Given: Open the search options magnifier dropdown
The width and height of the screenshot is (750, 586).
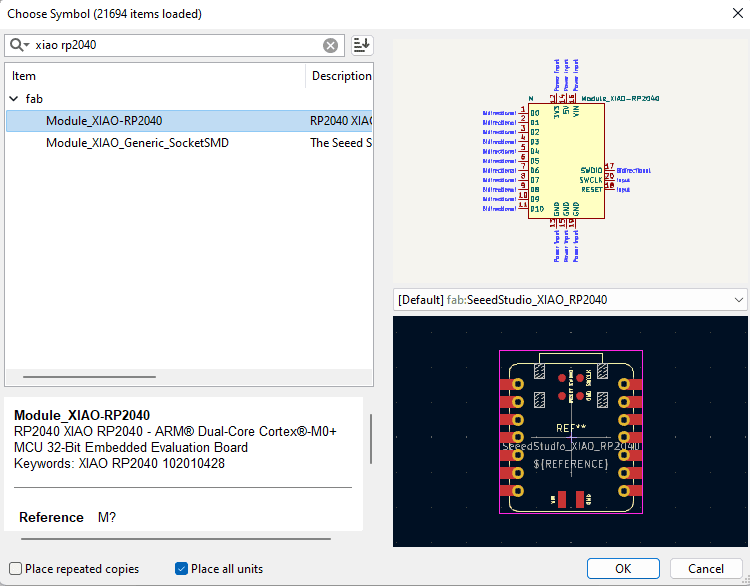Looking at the screenshot, I should (20, 45).
